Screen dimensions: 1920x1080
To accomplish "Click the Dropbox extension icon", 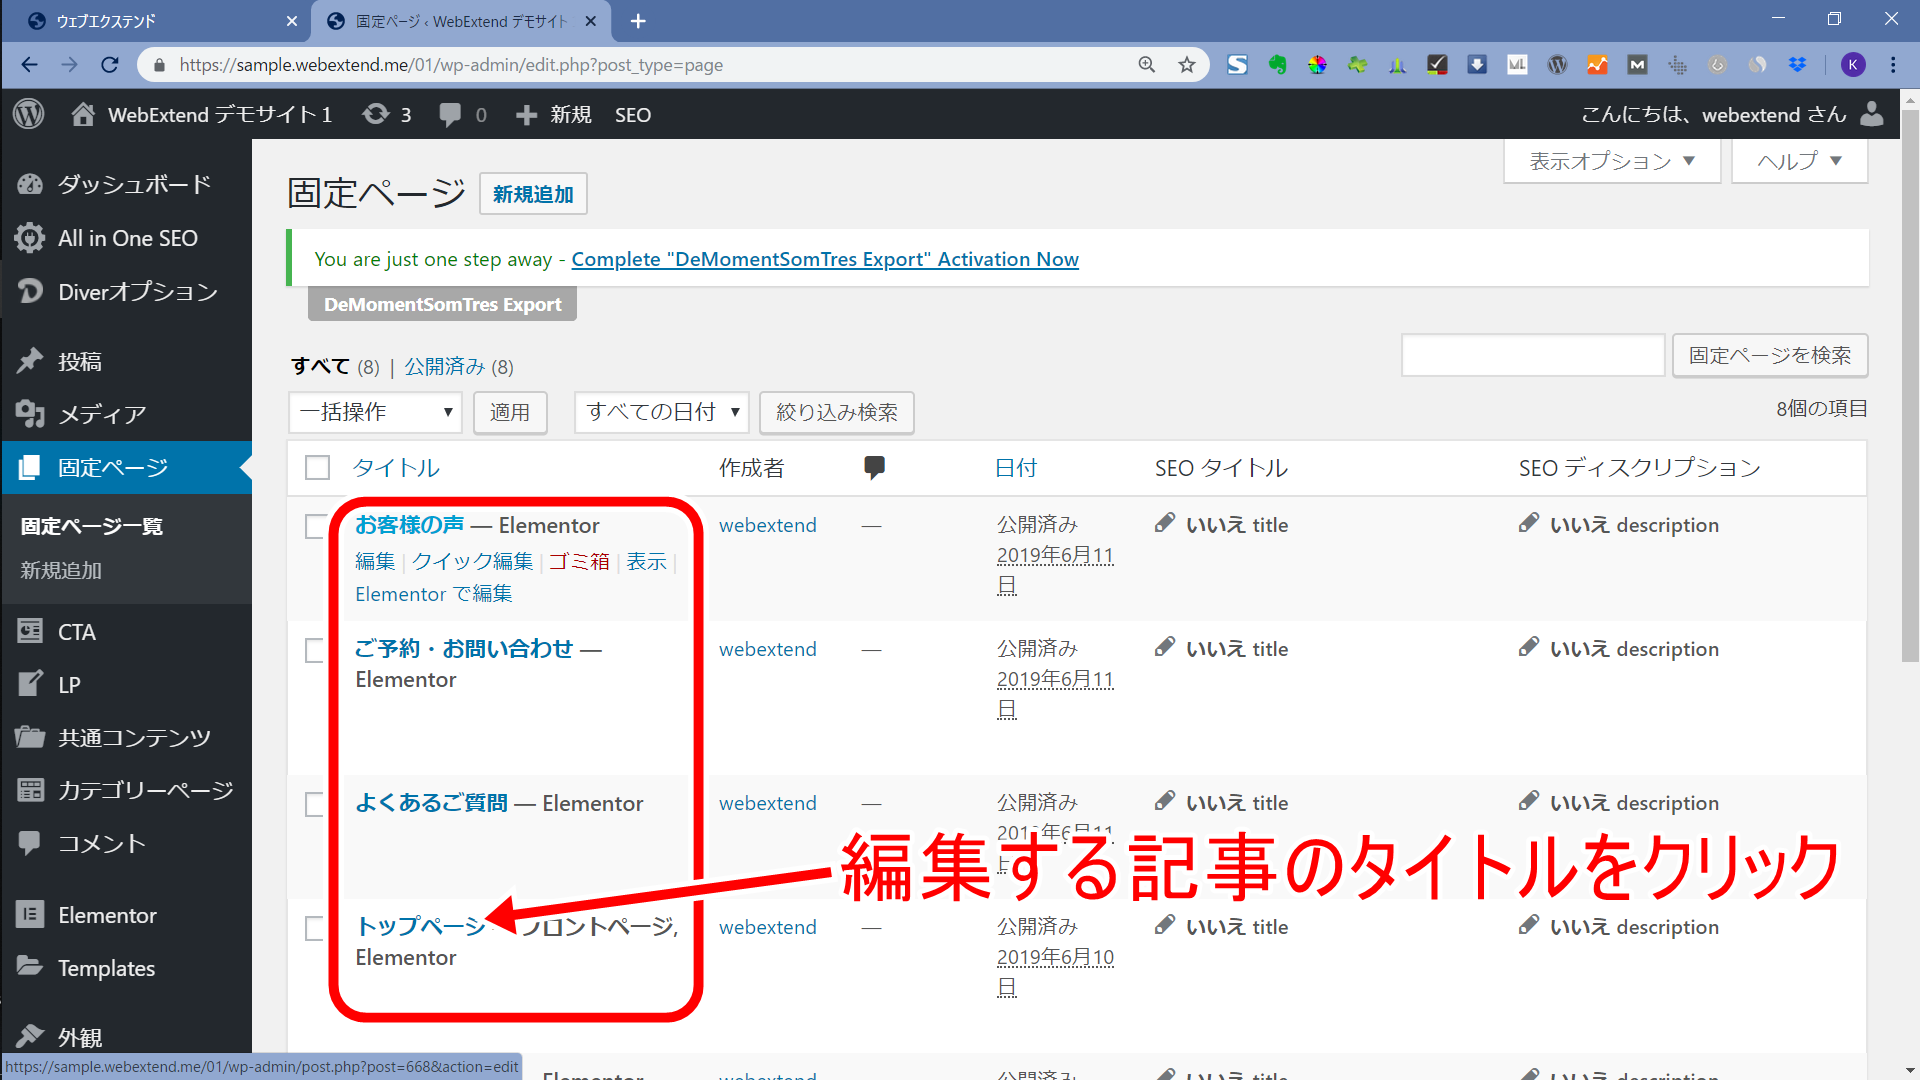I will (x=1797, y=65).
